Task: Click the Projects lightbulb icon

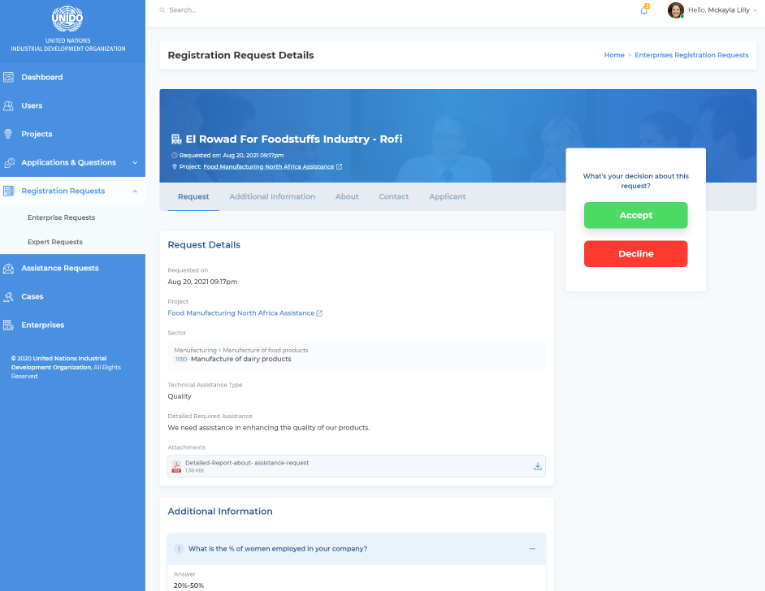Action: tap(9, 134)
